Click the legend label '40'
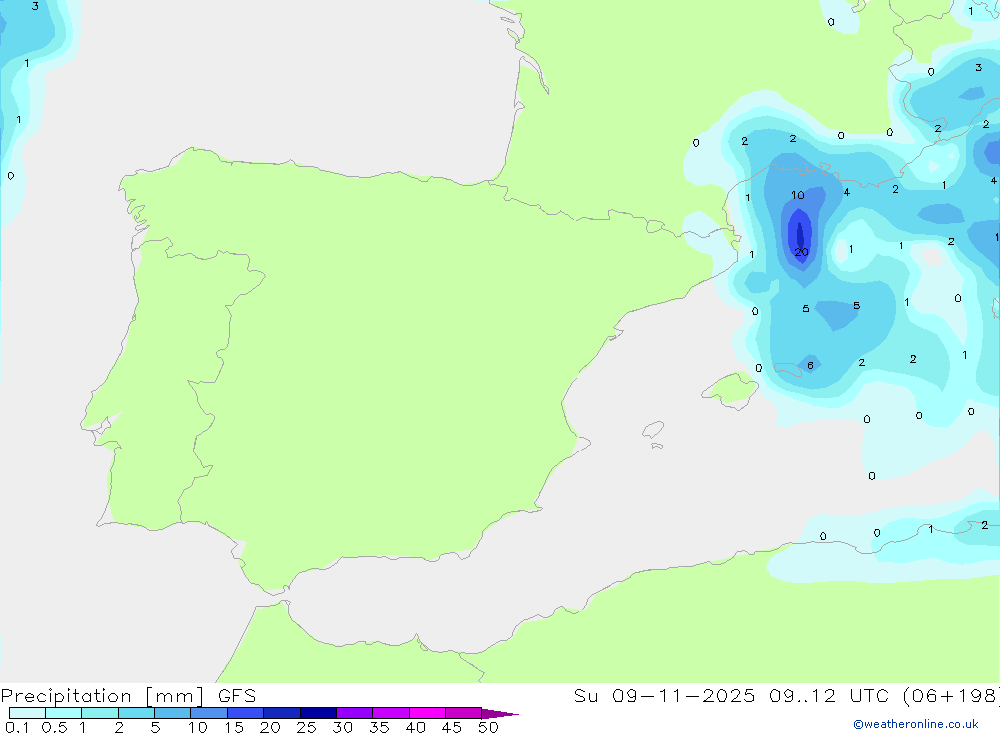1000x733 pixels. pos(415,727)
